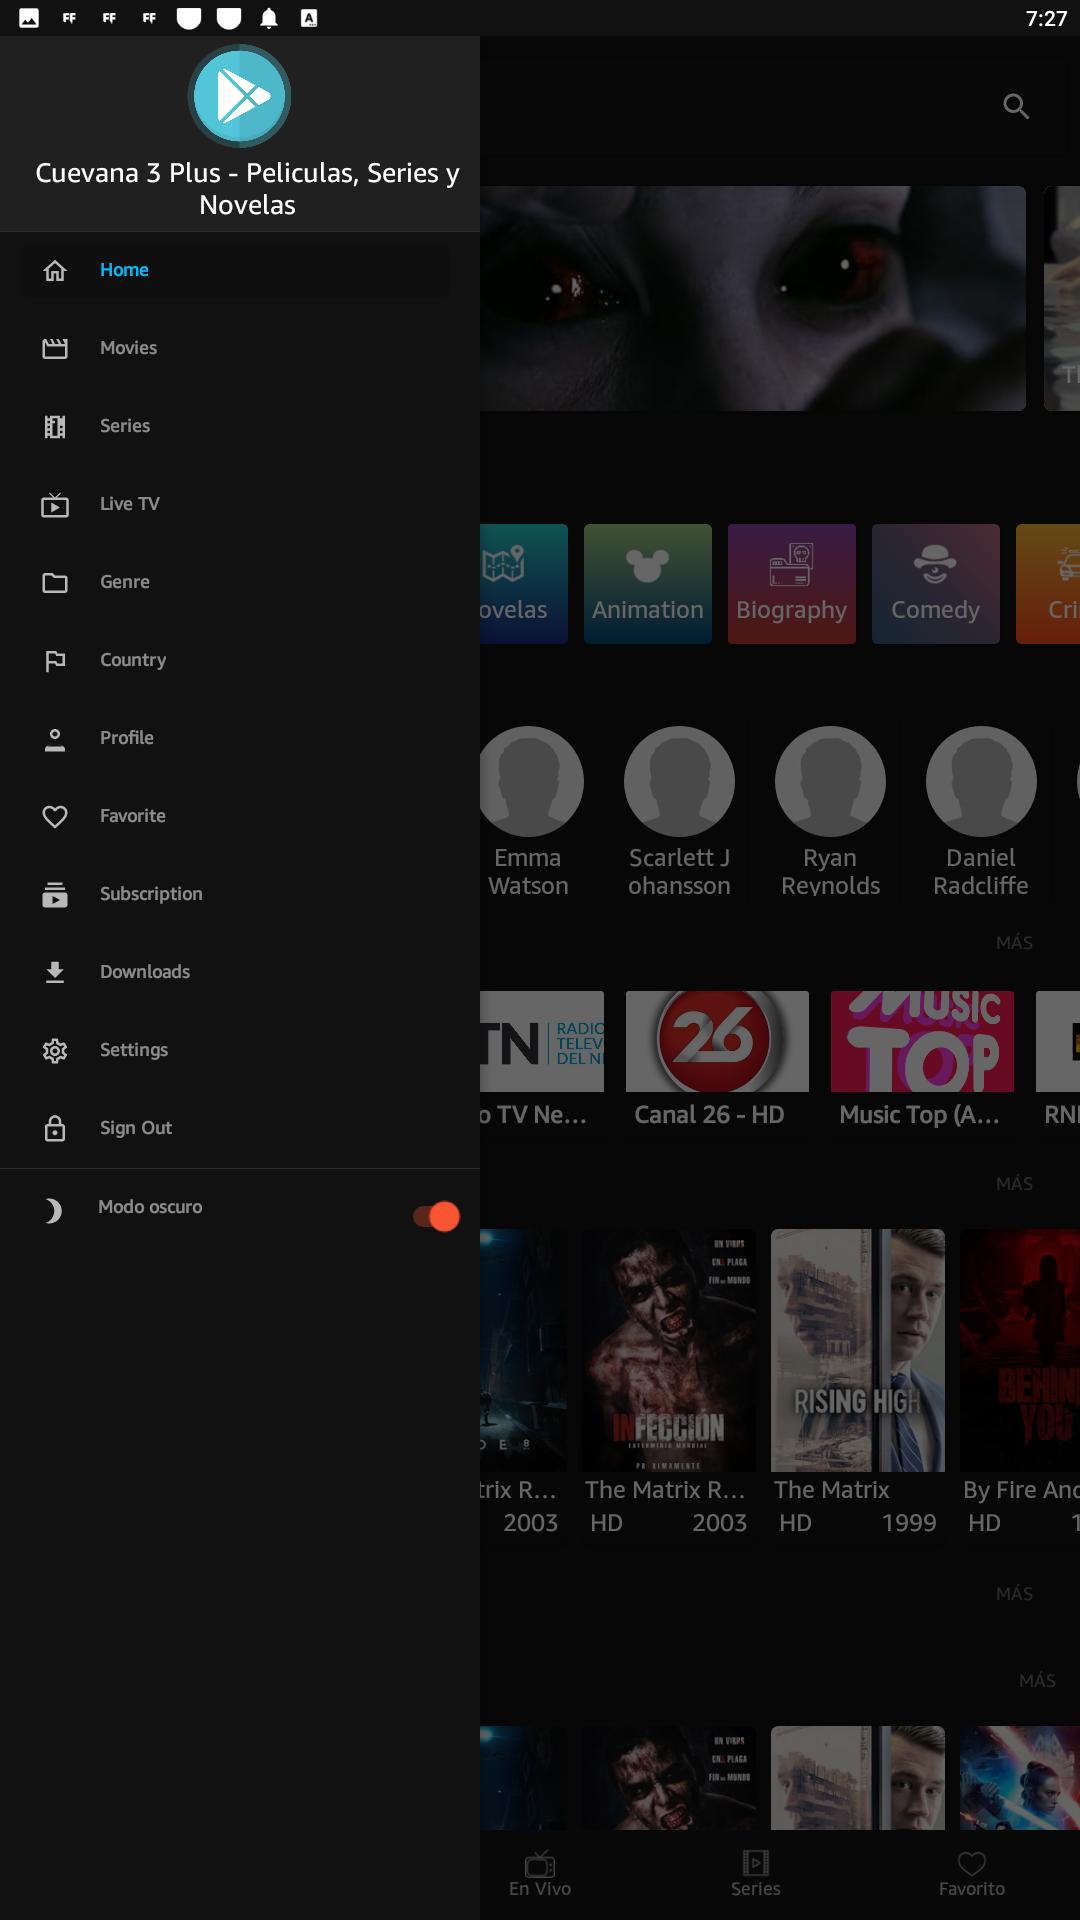Switch to En Vivo bottom tab

pos(540,1874)
